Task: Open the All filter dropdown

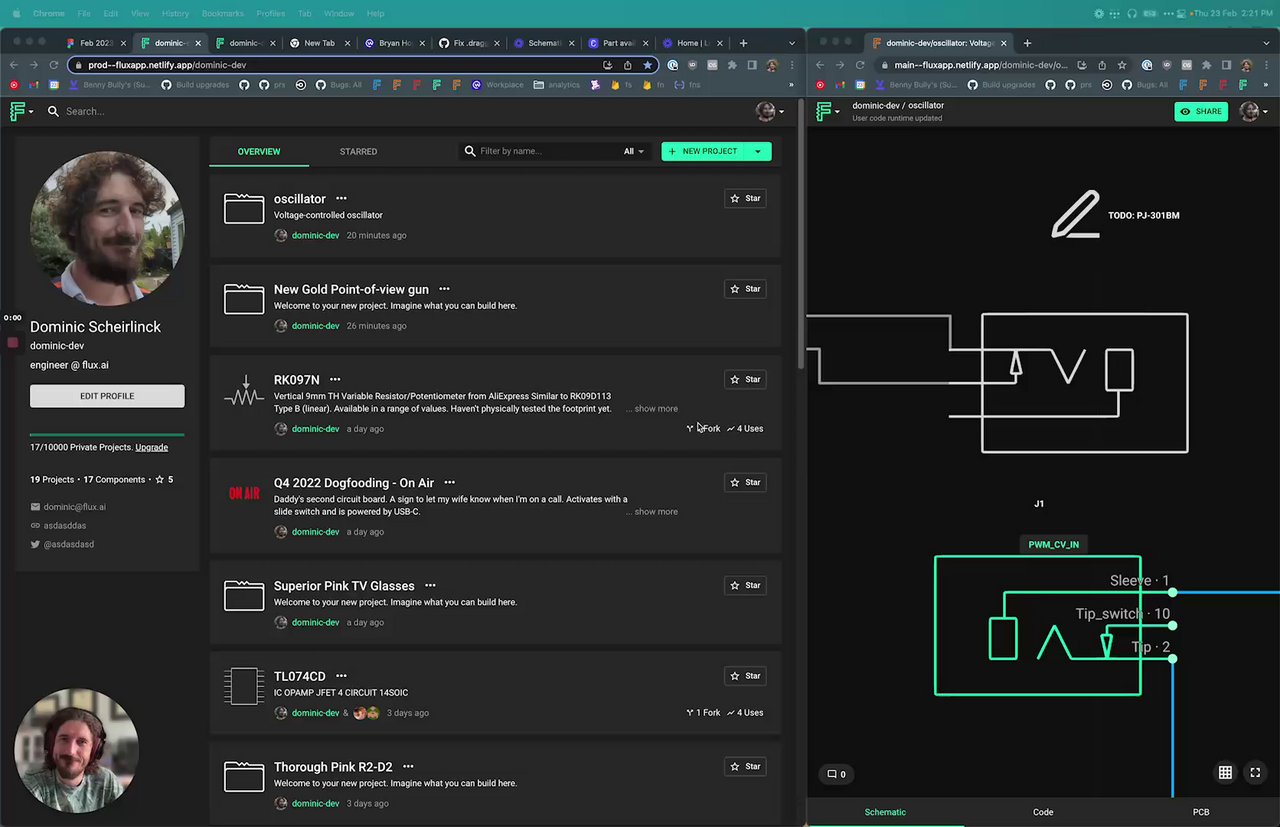Action: tap(633, 151)
